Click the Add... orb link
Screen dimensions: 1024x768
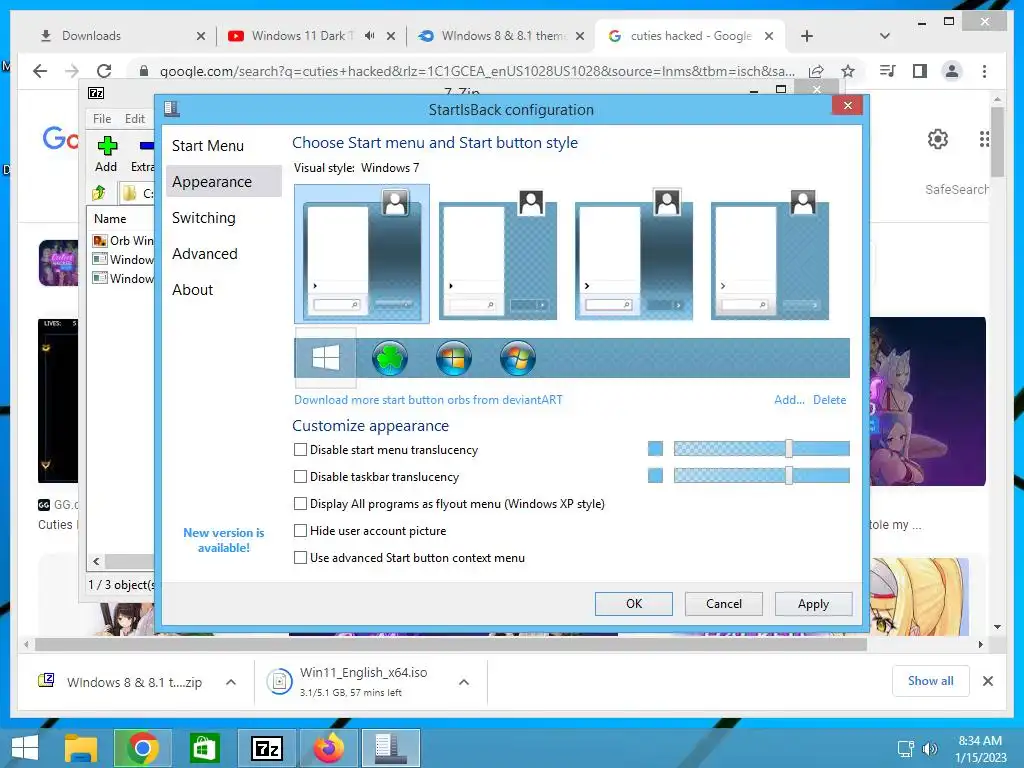(789, 400)
